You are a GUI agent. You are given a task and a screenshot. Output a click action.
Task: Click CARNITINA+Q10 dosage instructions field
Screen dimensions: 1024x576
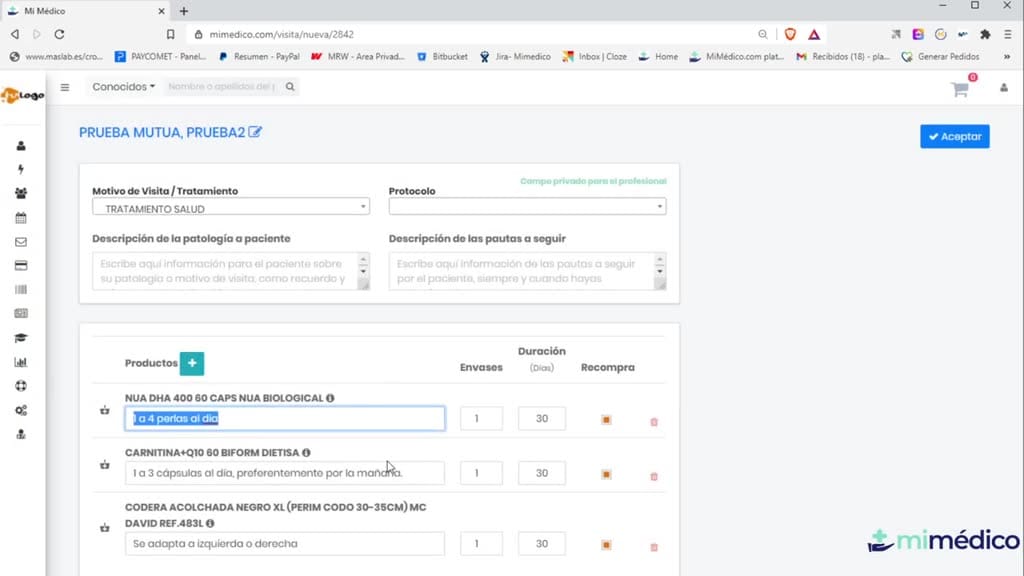point(285,473)
